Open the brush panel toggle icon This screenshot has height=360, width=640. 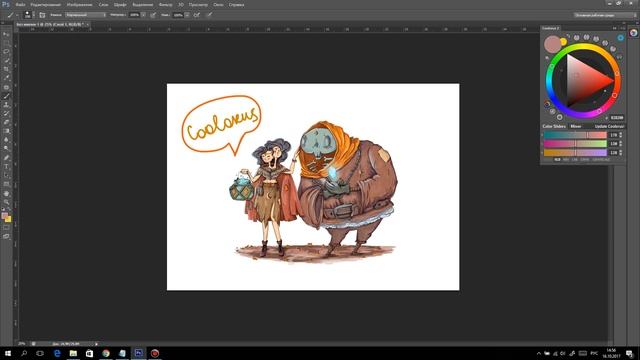coord(42,15)
